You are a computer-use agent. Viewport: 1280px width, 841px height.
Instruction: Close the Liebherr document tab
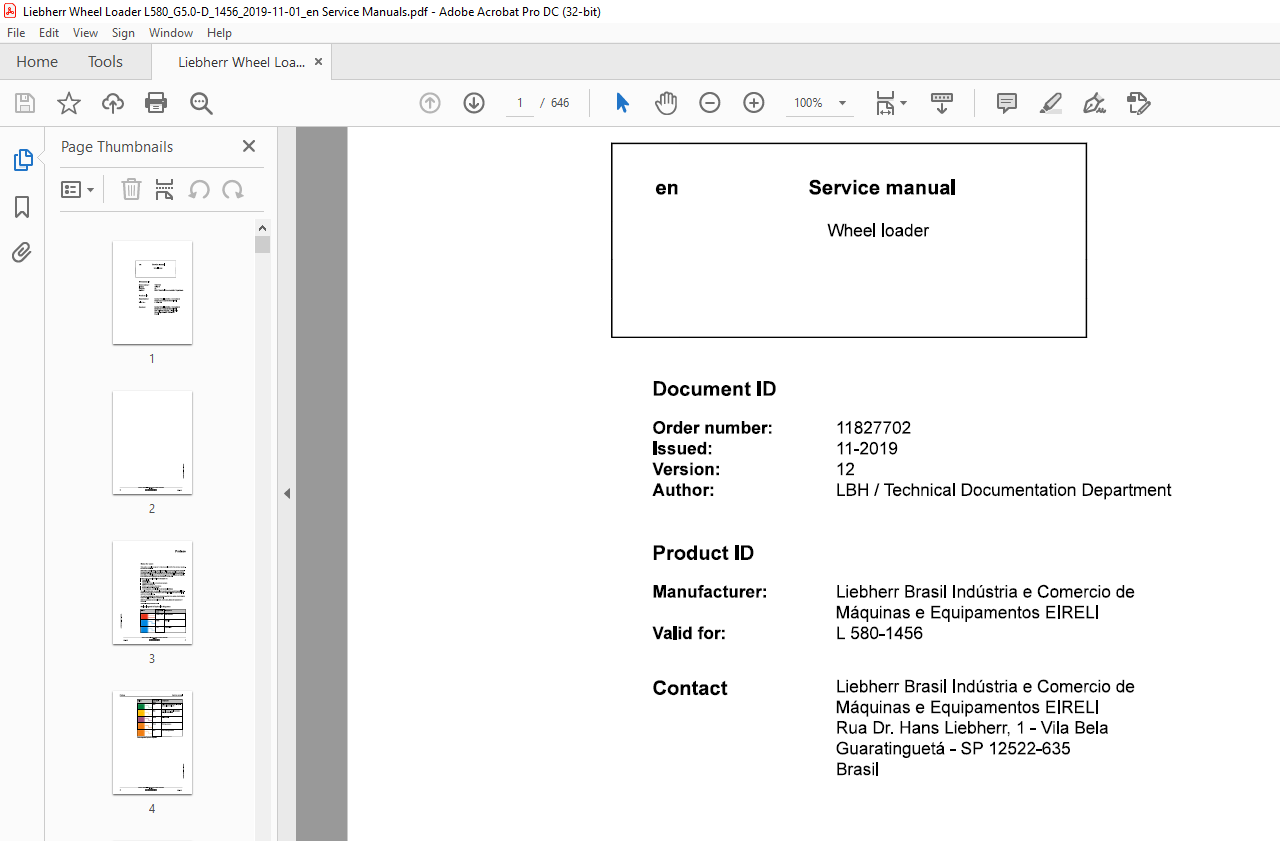coord(318,62)
